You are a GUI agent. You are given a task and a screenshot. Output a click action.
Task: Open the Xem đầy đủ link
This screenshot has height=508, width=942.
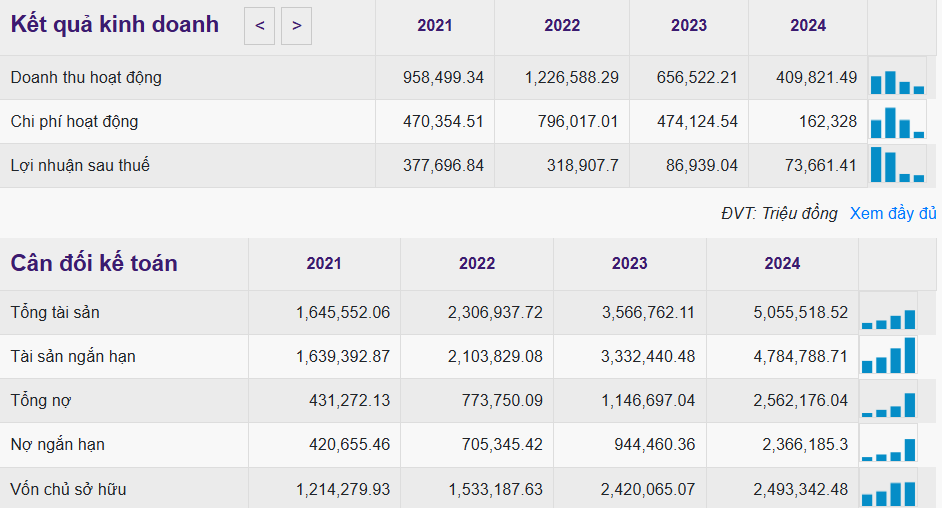[893, 213]
